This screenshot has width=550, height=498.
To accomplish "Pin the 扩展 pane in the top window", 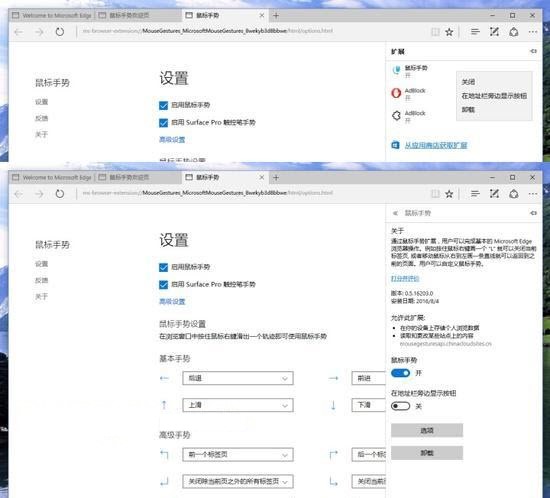I will (x=533, y=51).
